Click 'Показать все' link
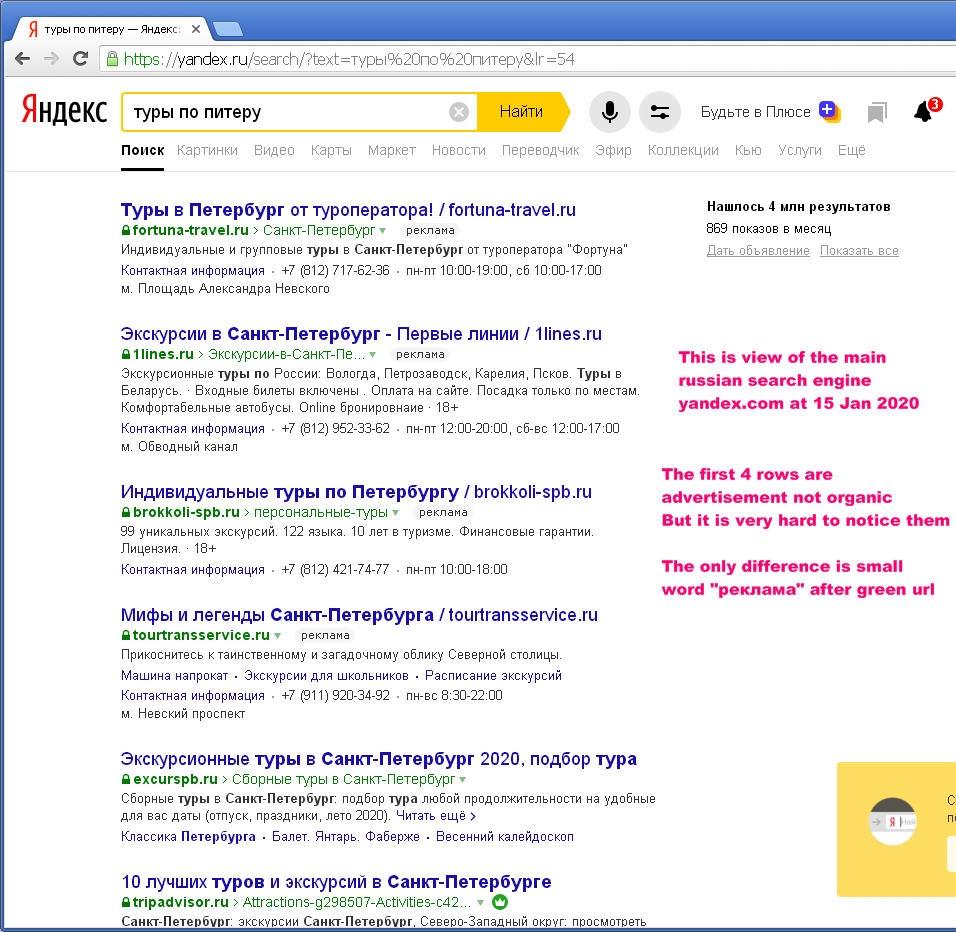This screenshot has height=932, width=956. pyautogui.click(x=859, y=251)
